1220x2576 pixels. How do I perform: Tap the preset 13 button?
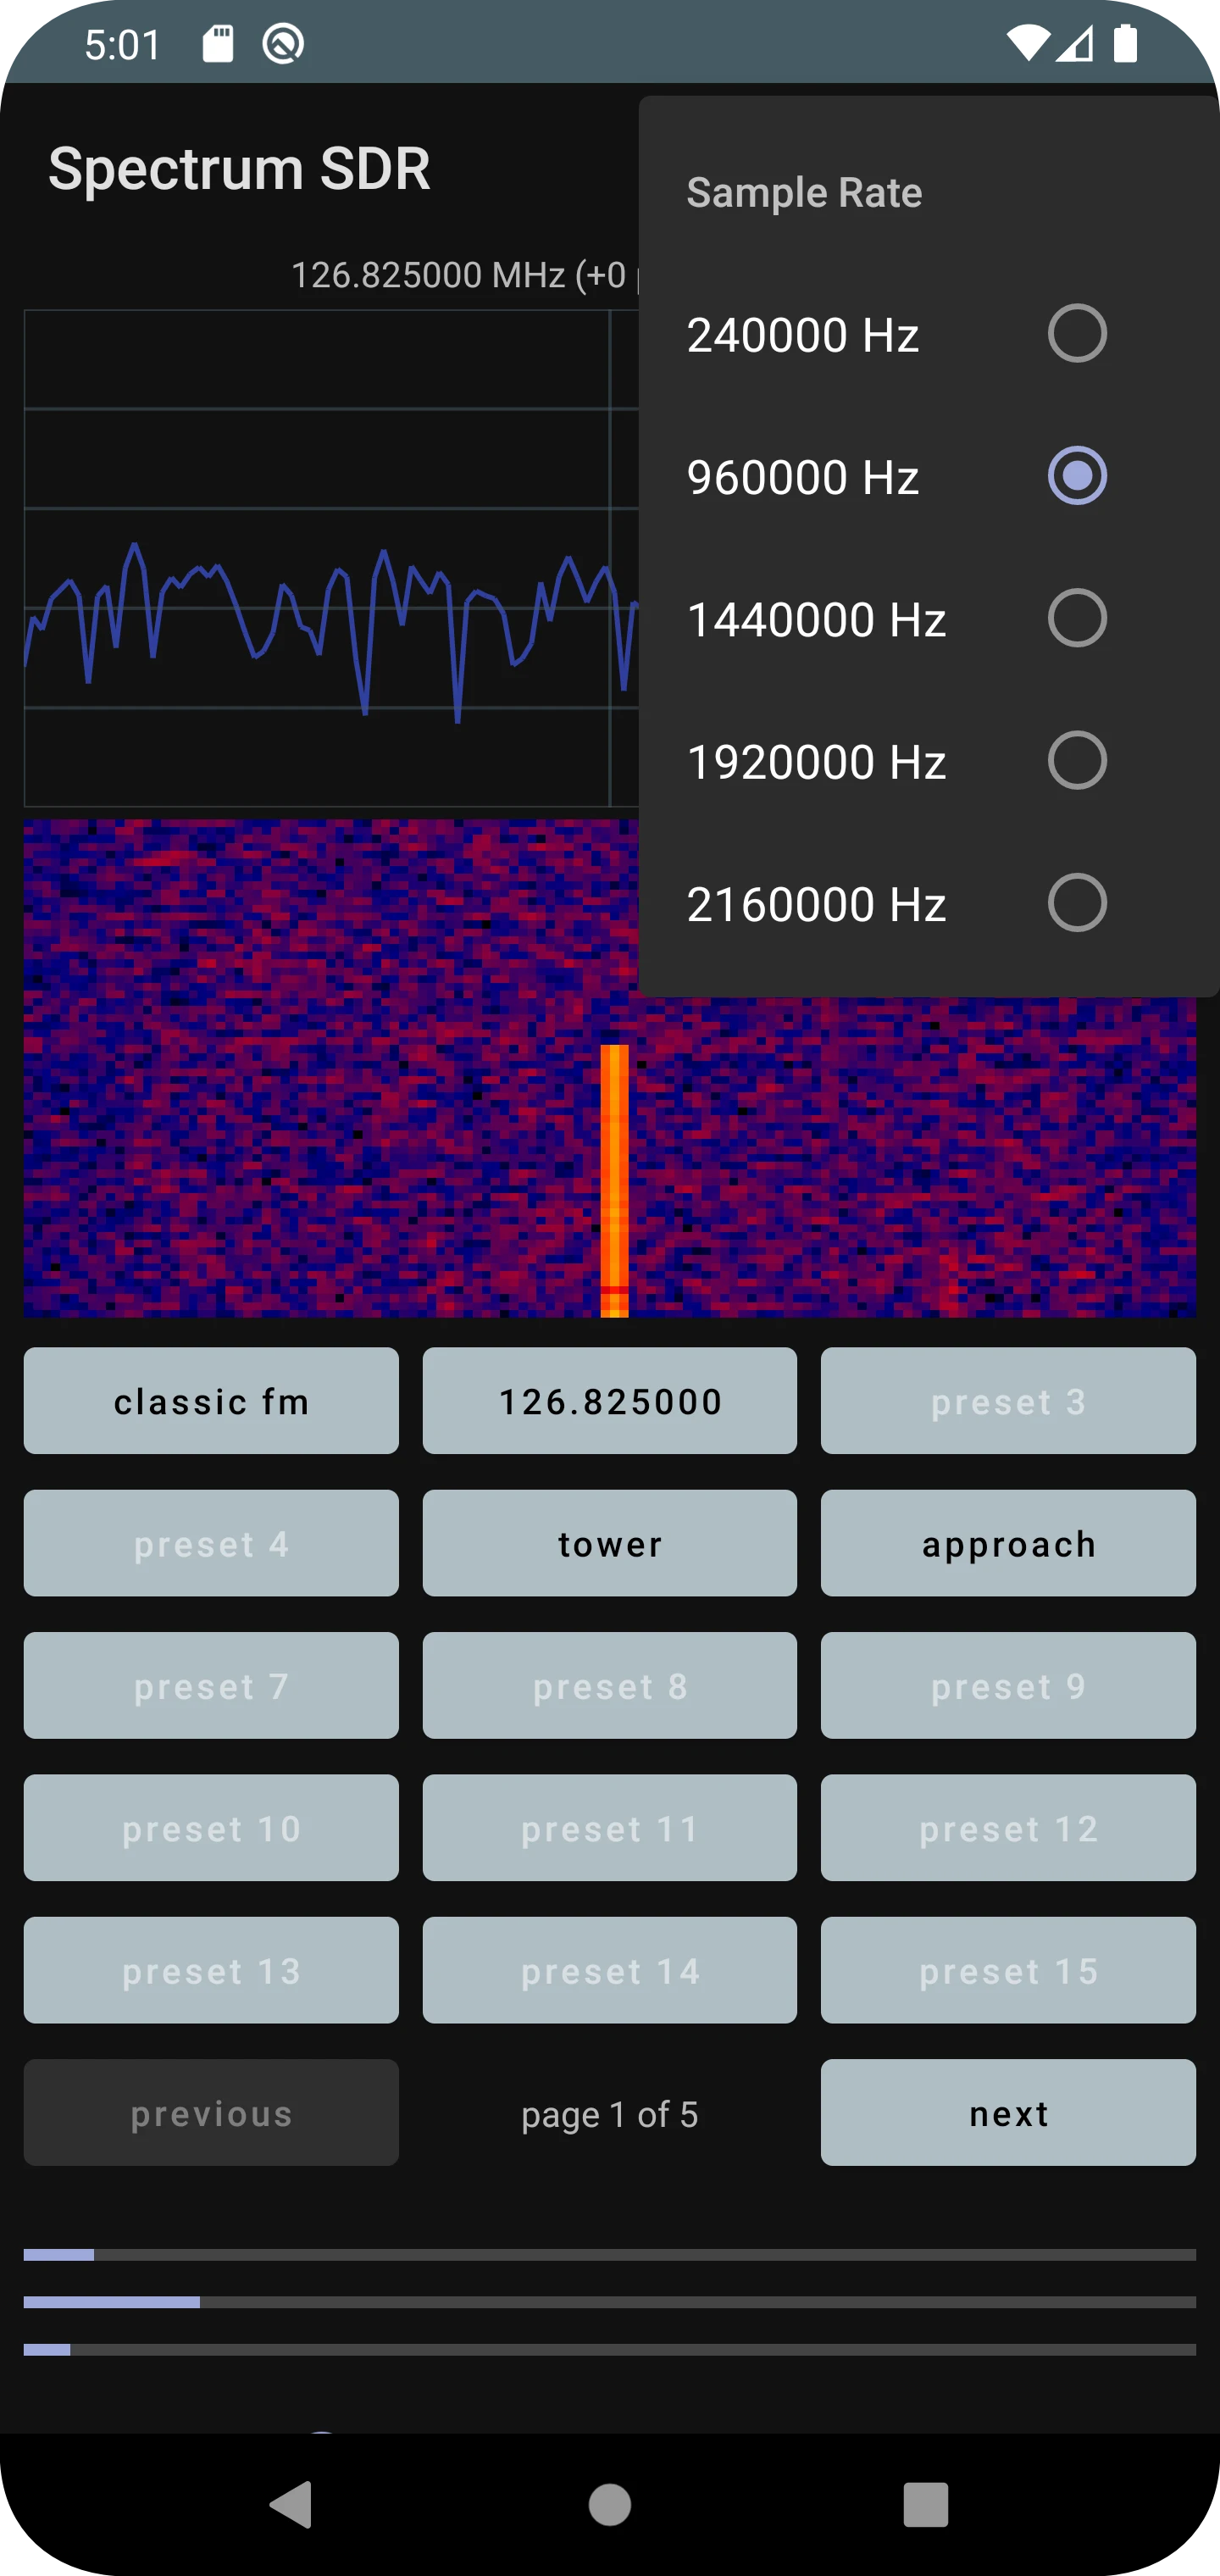211,1970
